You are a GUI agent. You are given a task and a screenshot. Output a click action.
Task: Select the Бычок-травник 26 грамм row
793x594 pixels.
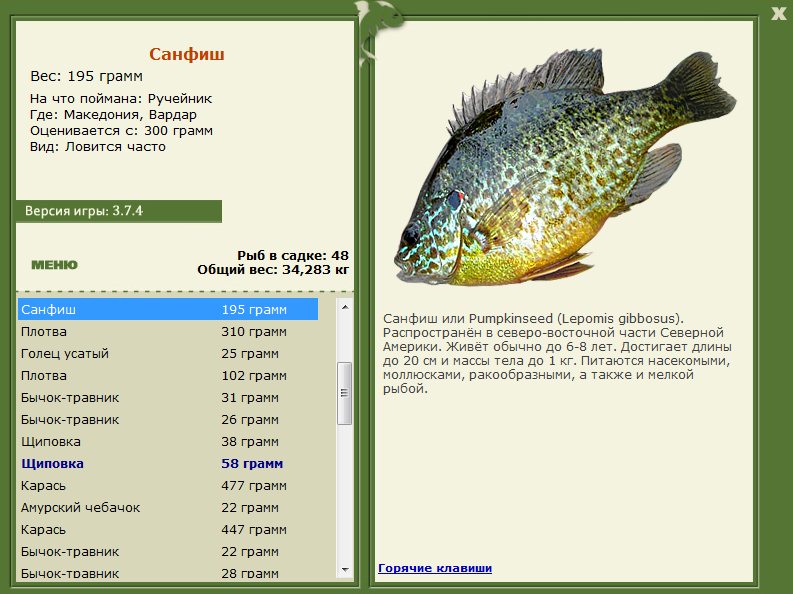[168, 420]
